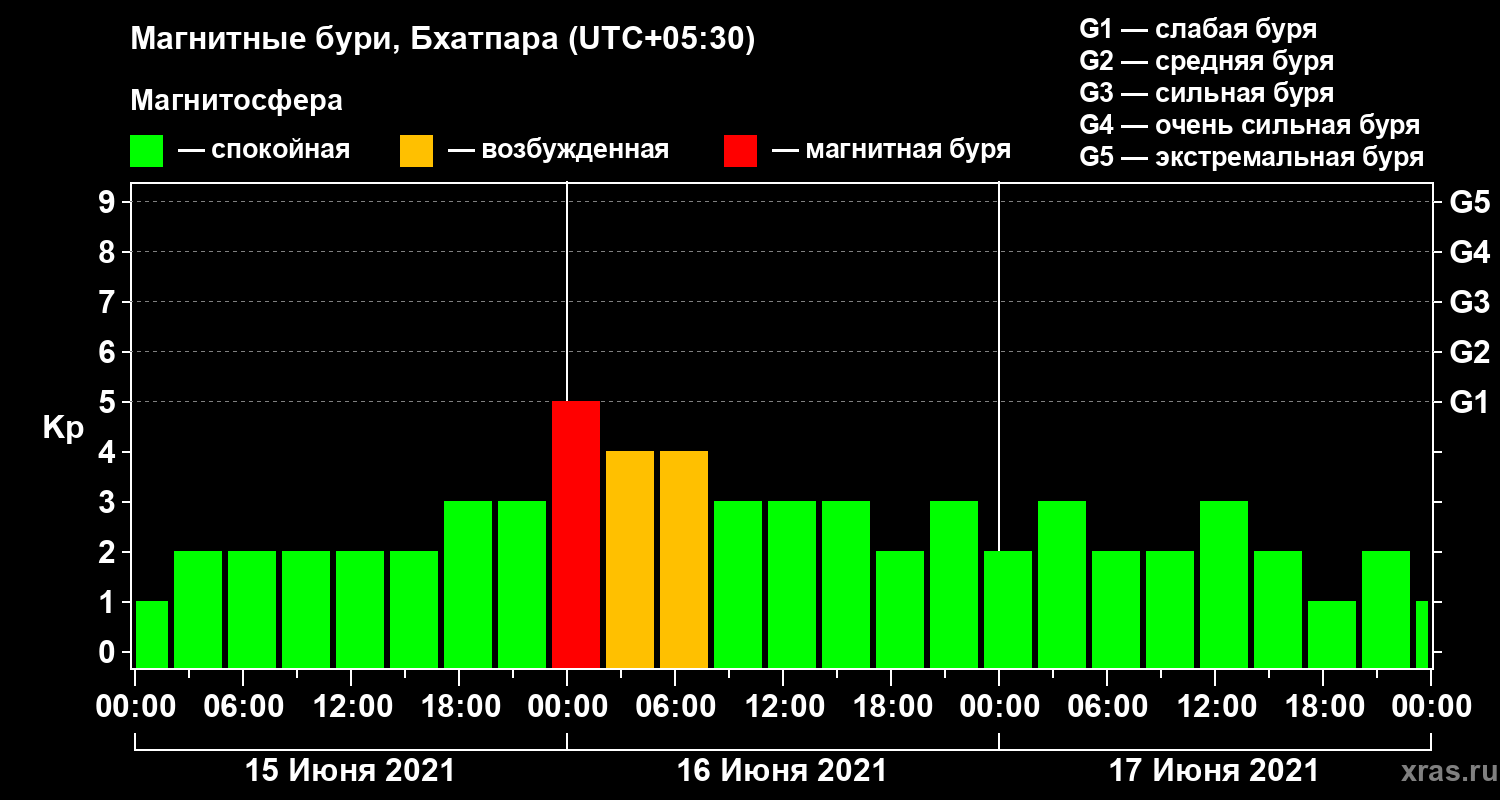Select the 'G2 — средняя буря' line

pos(1206,61)
